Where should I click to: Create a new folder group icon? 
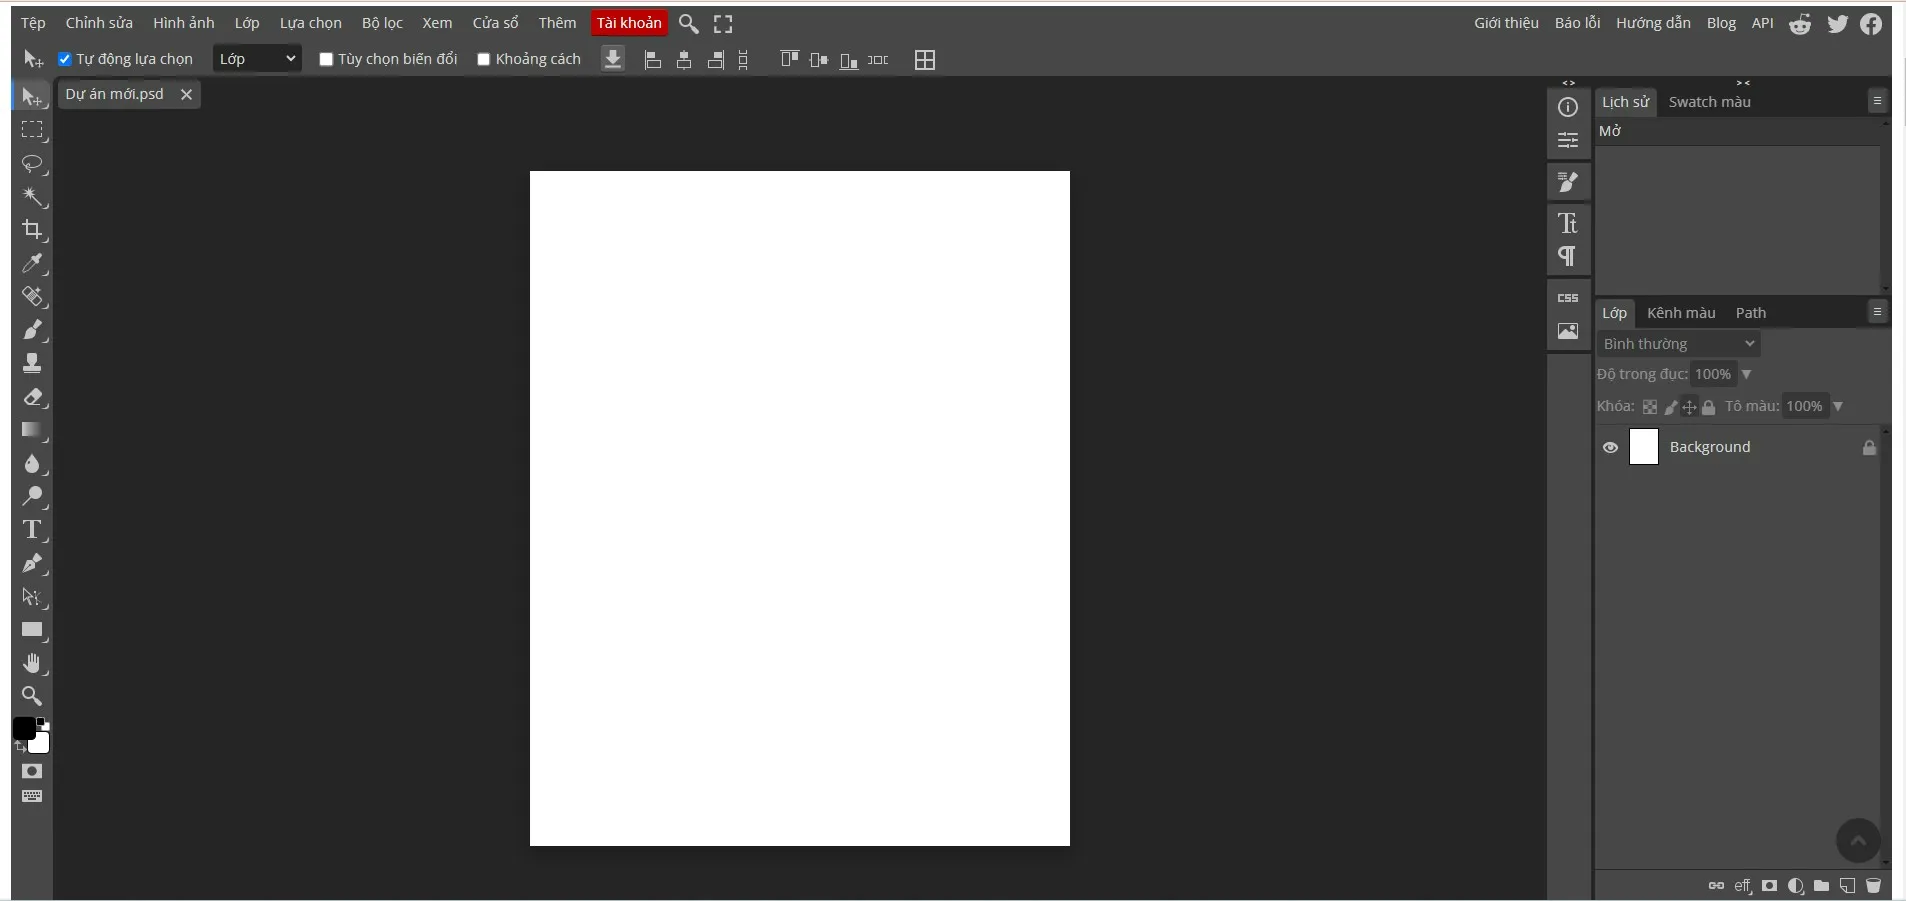(1821, 886)
